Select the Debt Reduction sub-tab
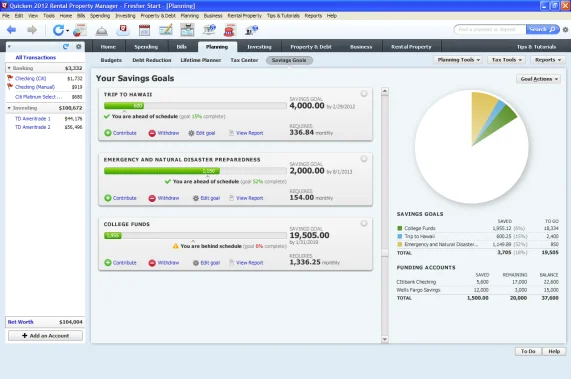The width and height of the screenshot is (580, 379). pos(152,60)
